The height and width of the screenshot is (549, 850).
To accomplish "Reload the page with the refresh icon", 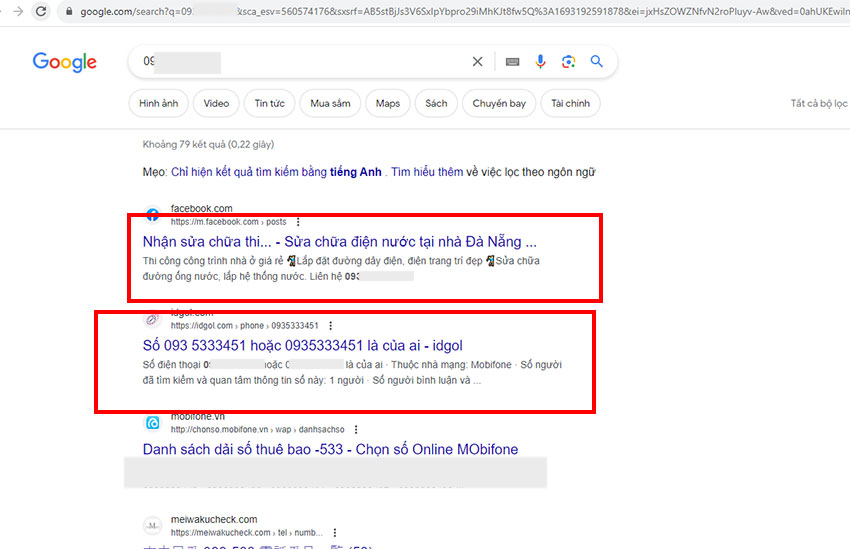I will (x=41, y=11).
